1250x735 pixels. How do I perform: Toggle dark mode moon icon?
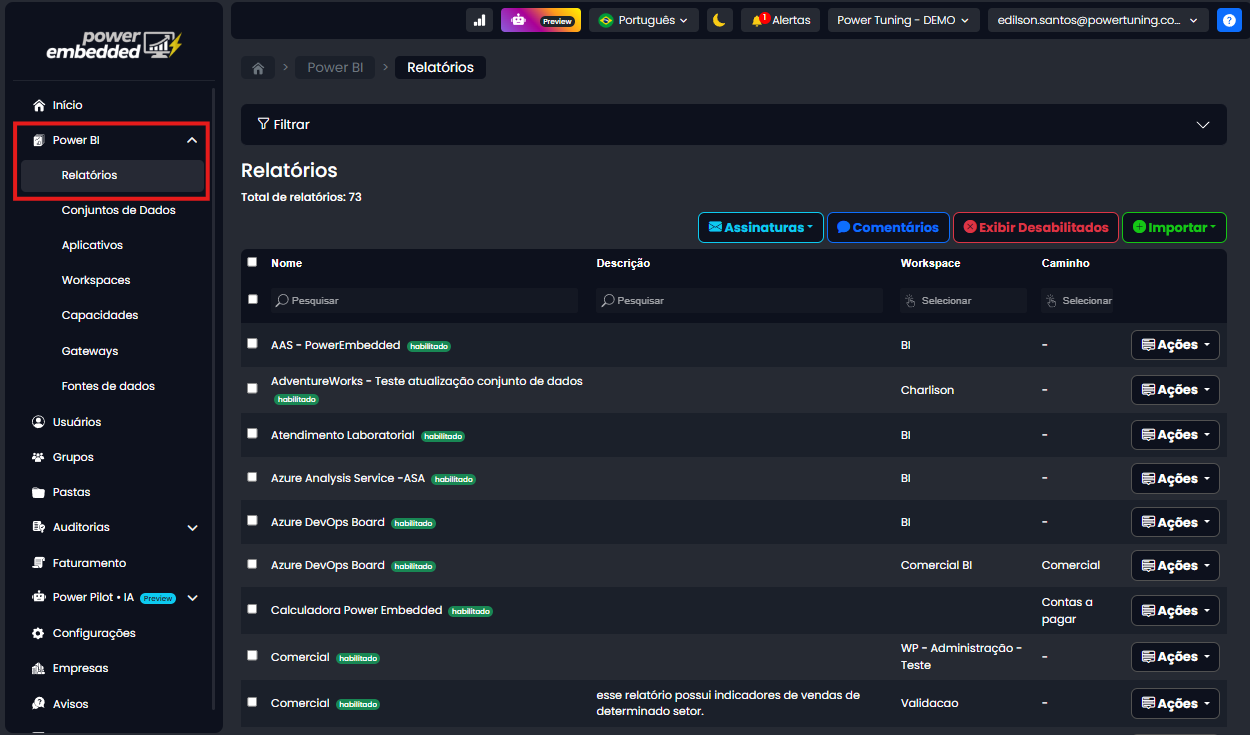719,20
